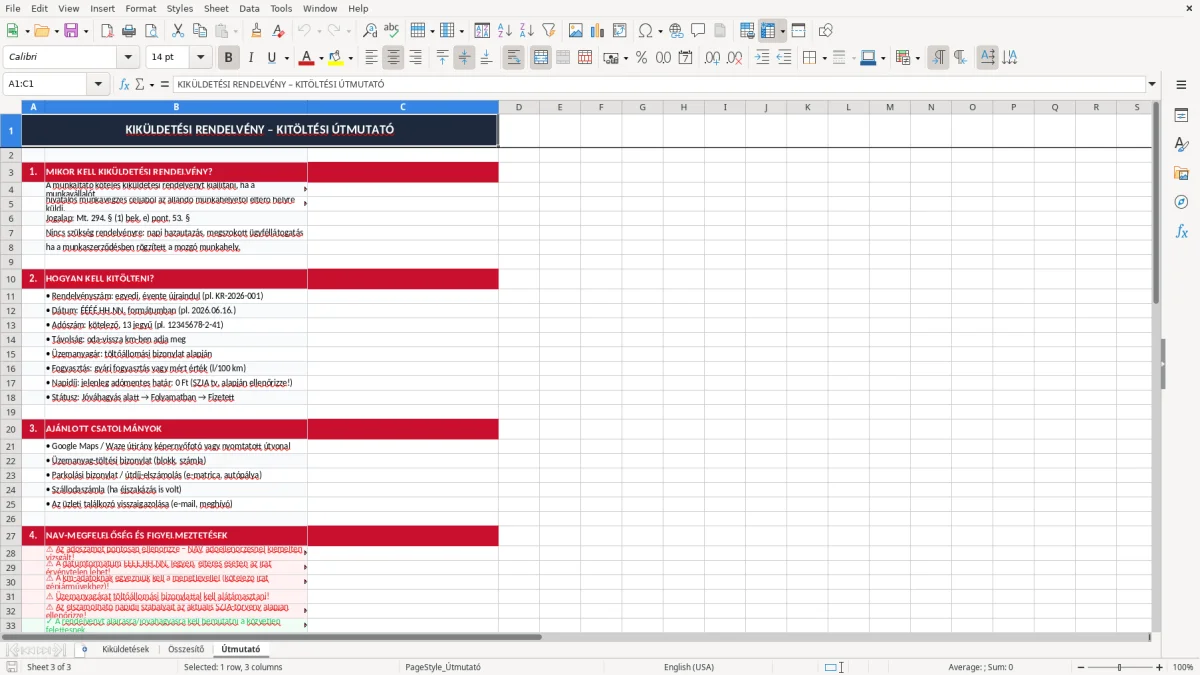The image size is (1200, 675).
Task: Open the font color dropdown arrow
Action: tap(321, 58)
